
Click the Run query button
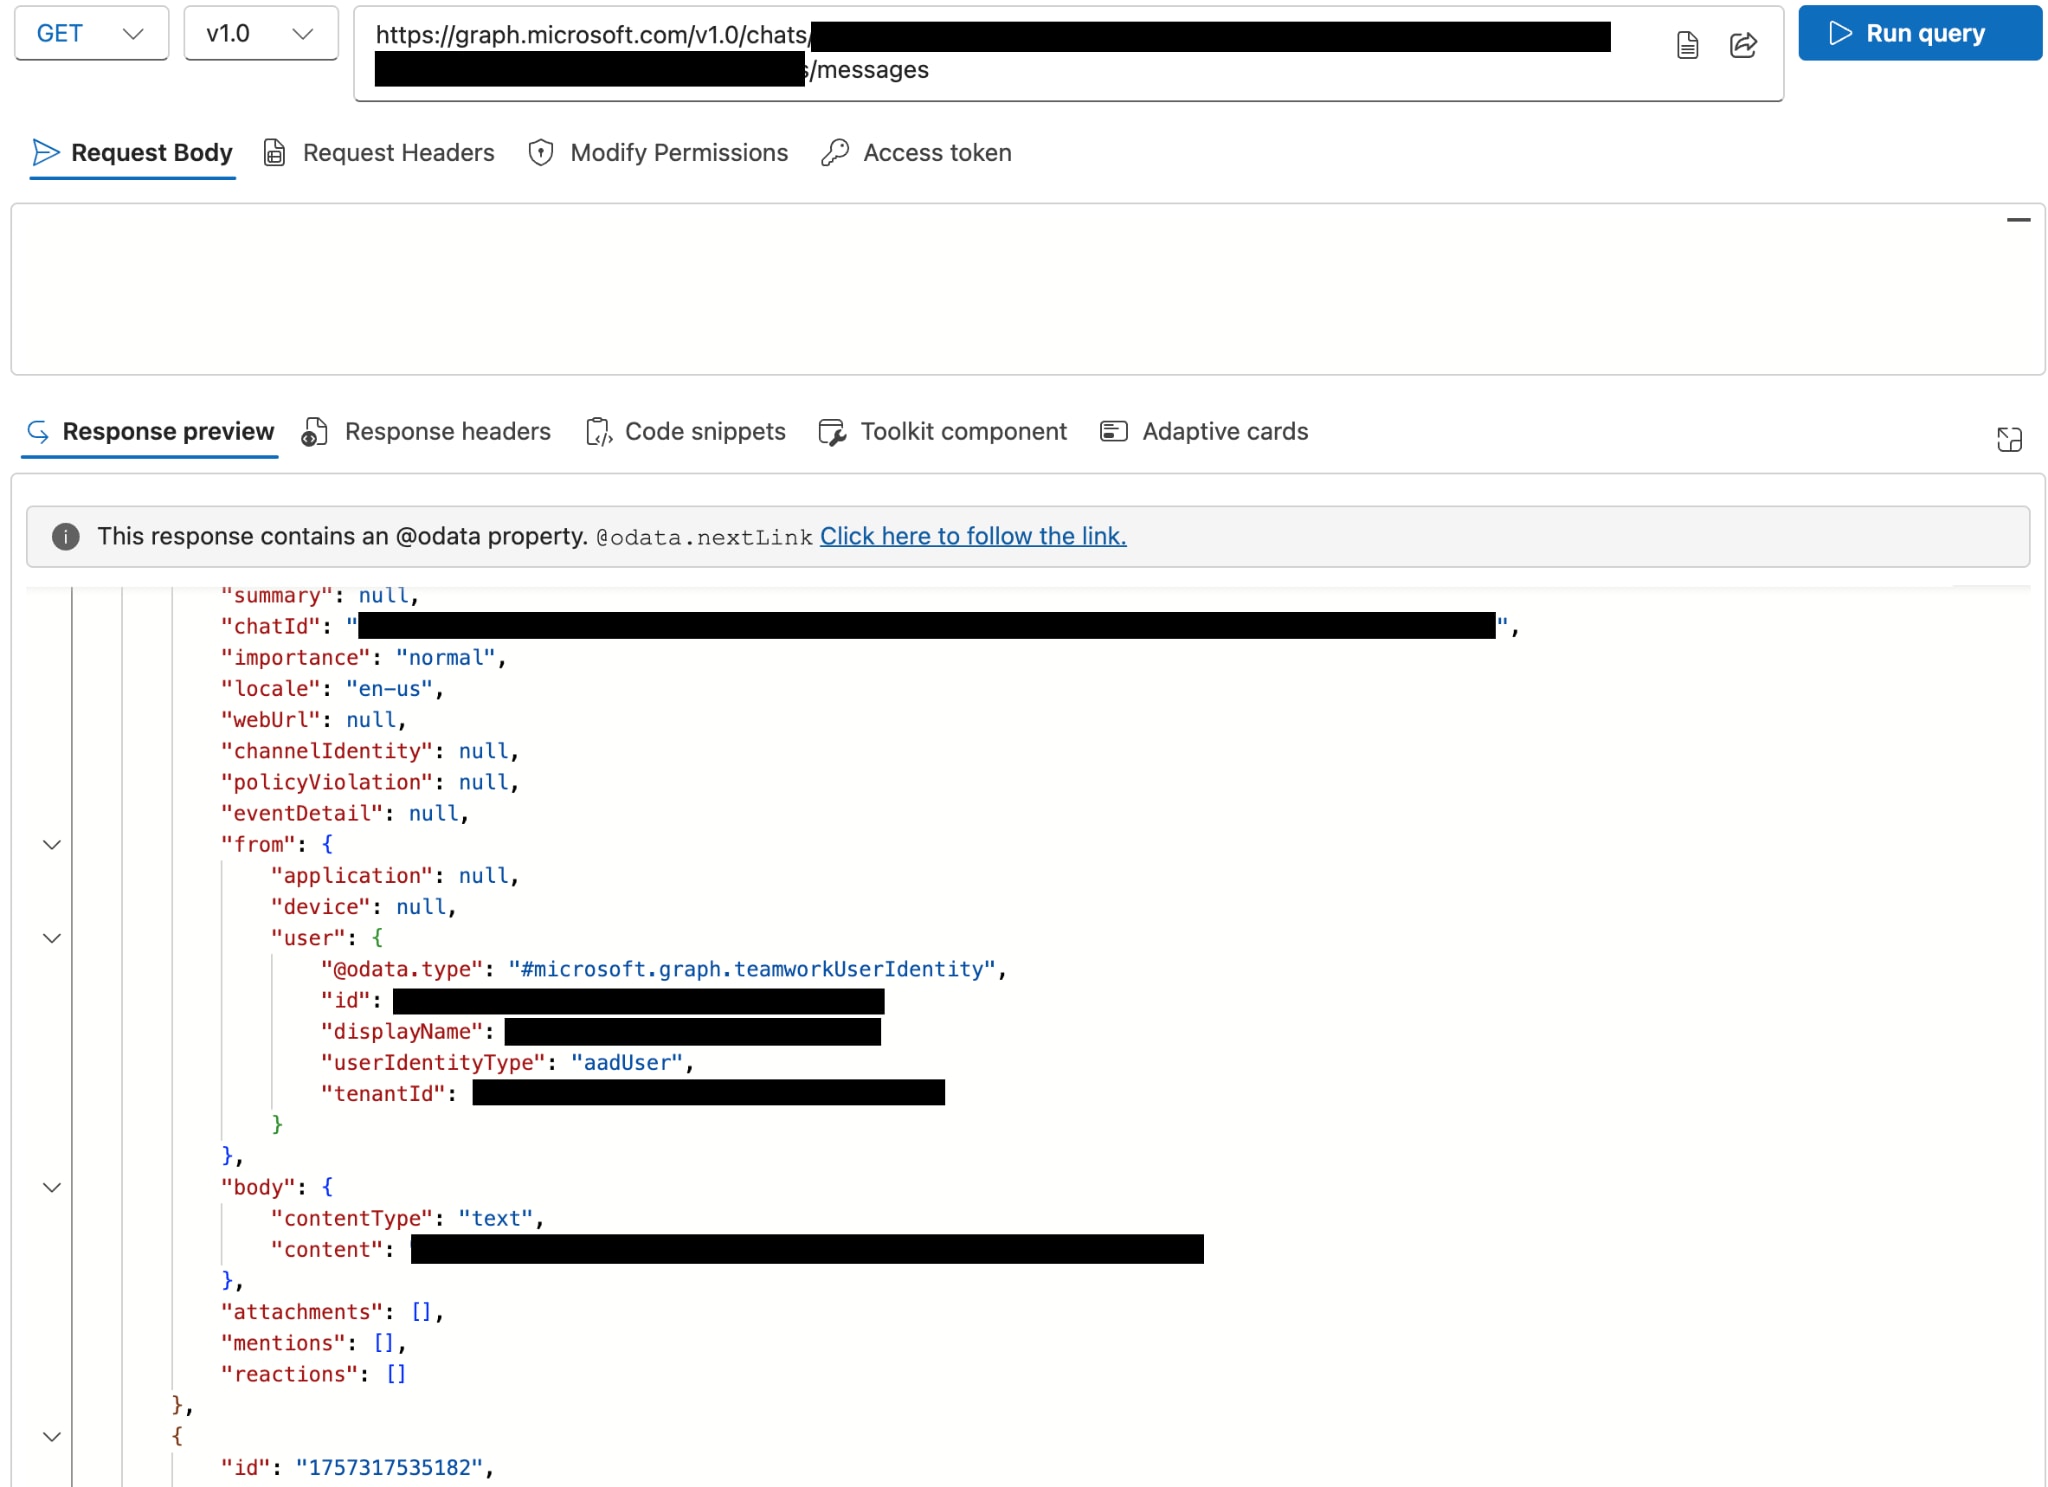coord(1919,33)
